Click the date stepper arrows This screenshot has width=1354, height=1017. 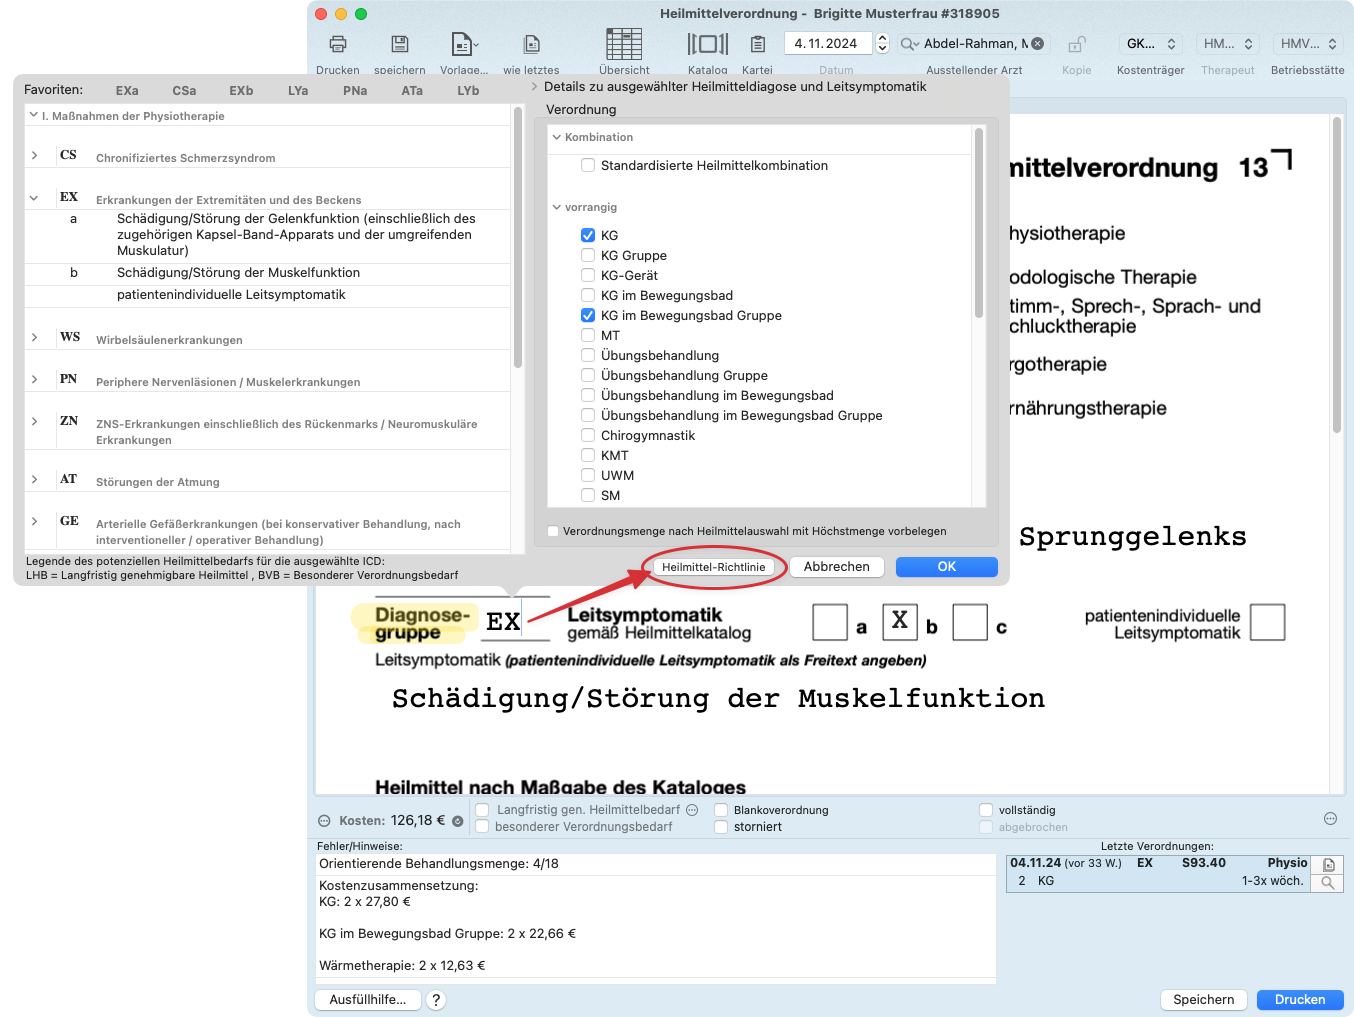[882, 43]
